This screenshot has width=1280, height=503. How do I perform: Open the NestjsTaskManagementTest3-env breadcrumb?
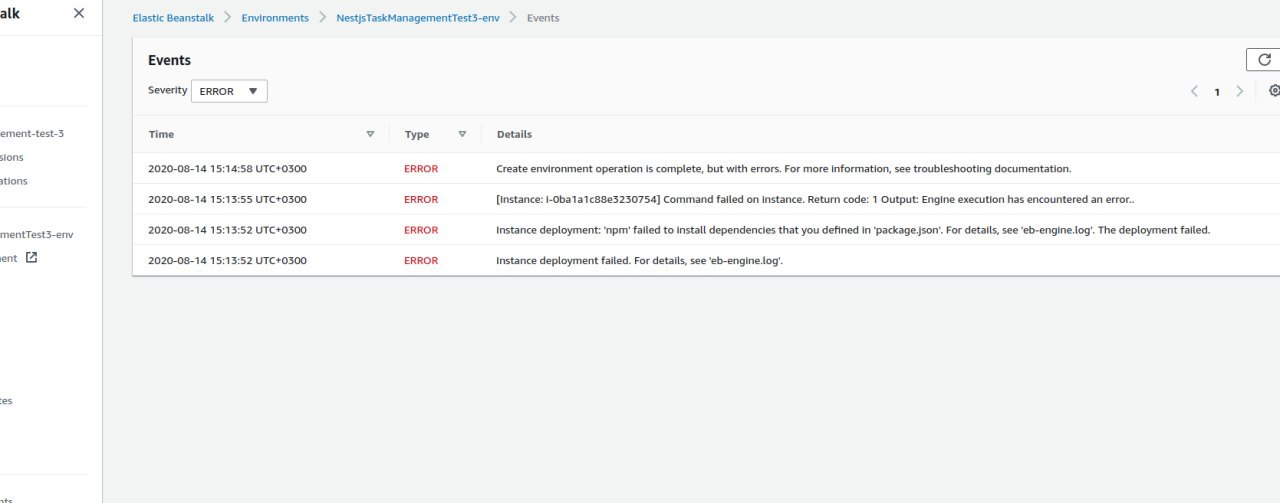pos(417,18)
